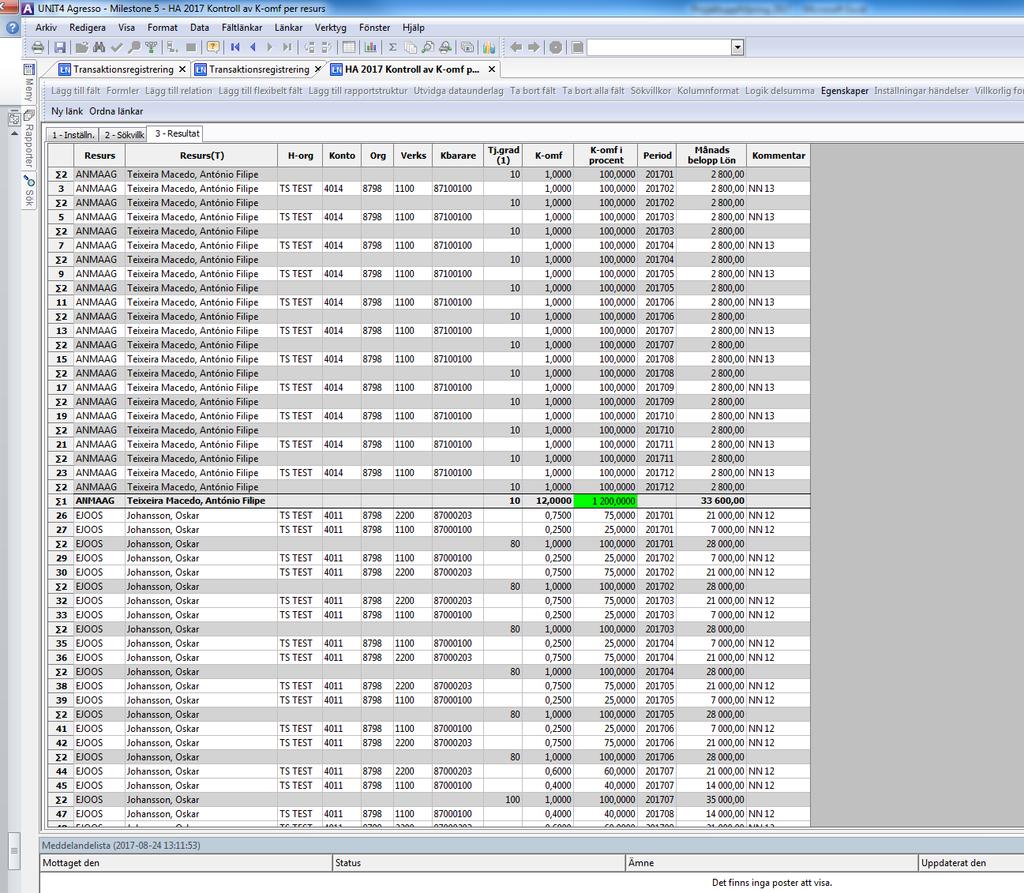The height and width of the screenshot is (893, 1024).
Task: Click the table grid view icon
Action: click(x=349, y=47)
